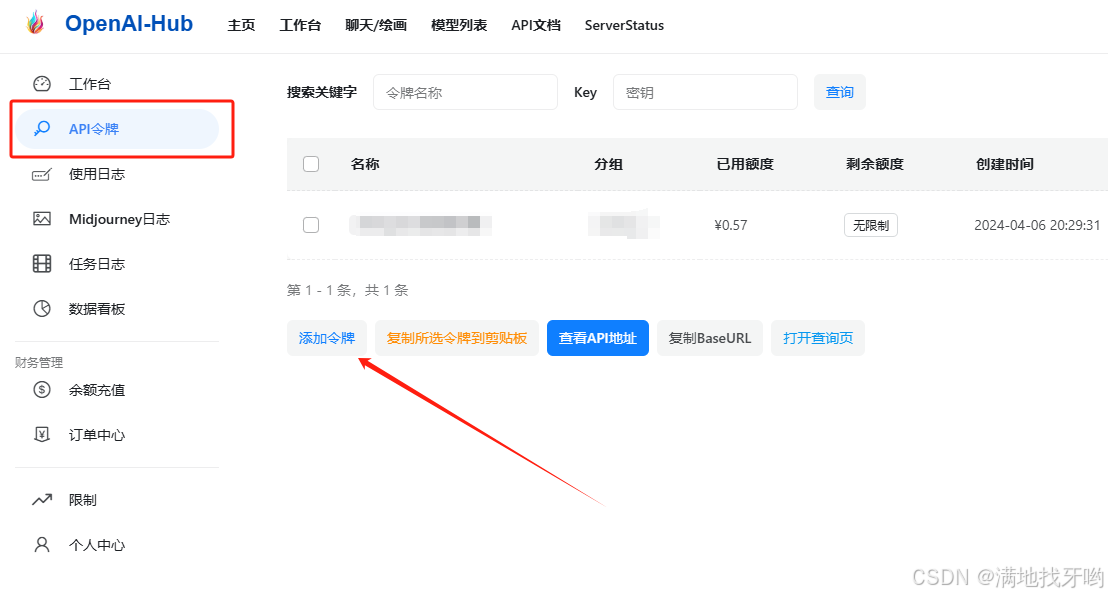Click the OpenAI-Hub flame logo

tap(35, 23)
